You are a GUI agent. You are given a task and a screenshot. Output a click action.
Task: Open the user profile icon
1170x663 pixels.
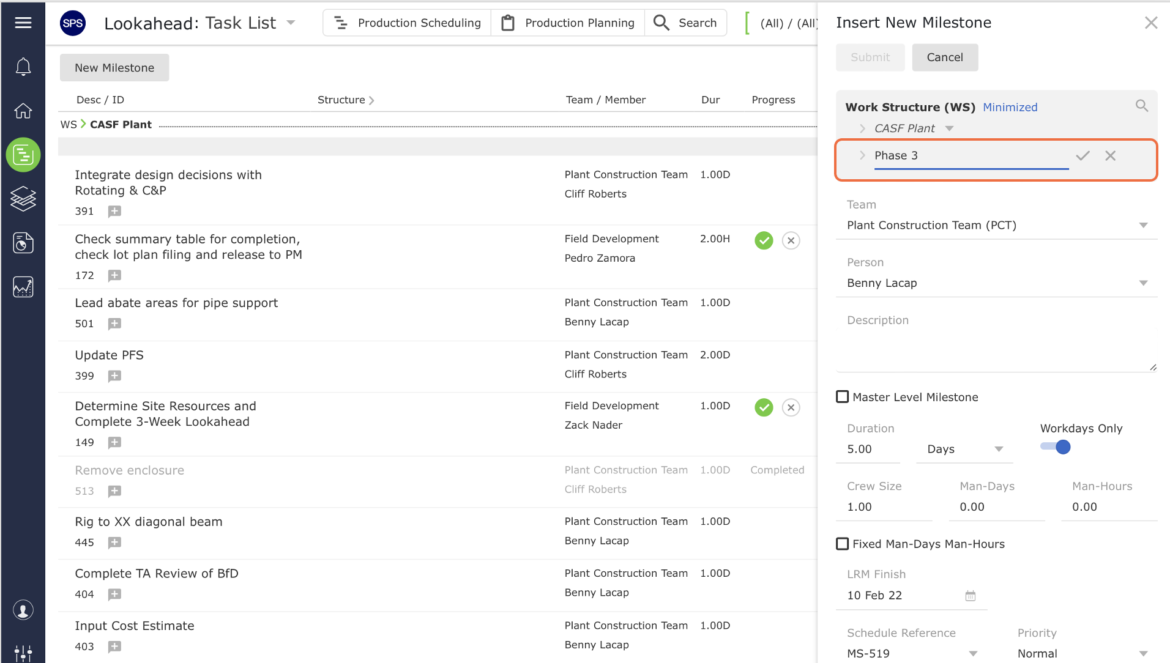pos(23,611)
